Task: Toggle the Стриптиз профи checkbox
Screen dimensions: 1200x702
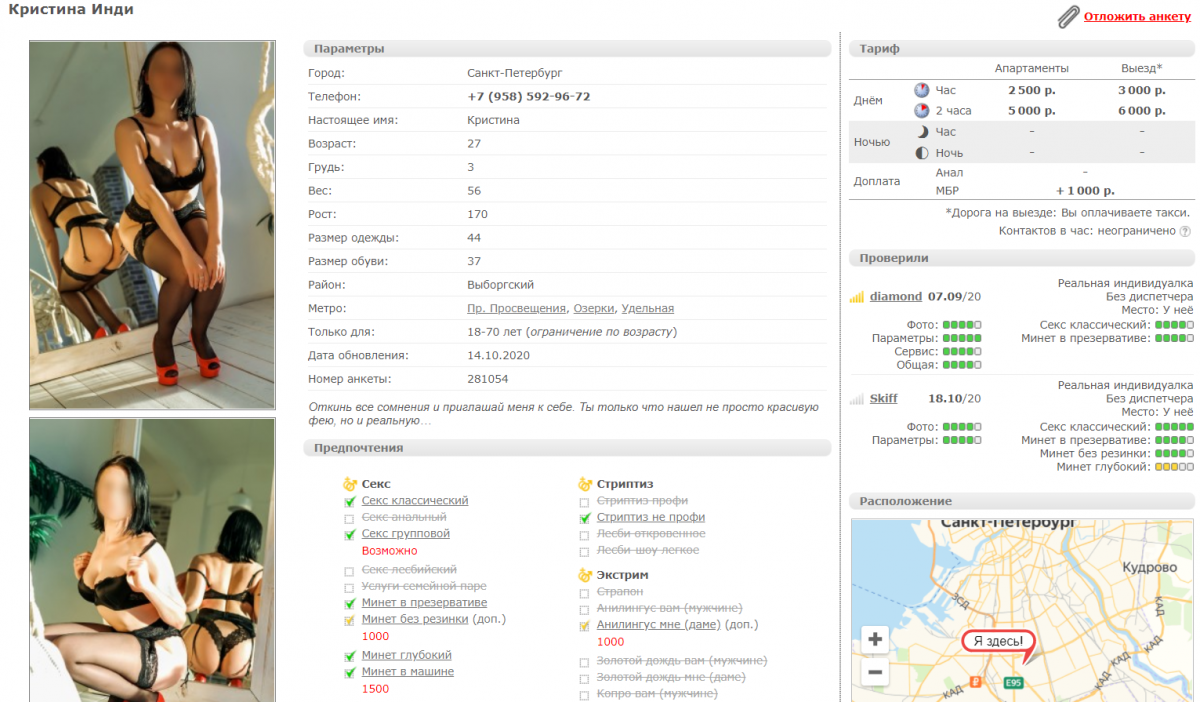Action: point(585,501)
